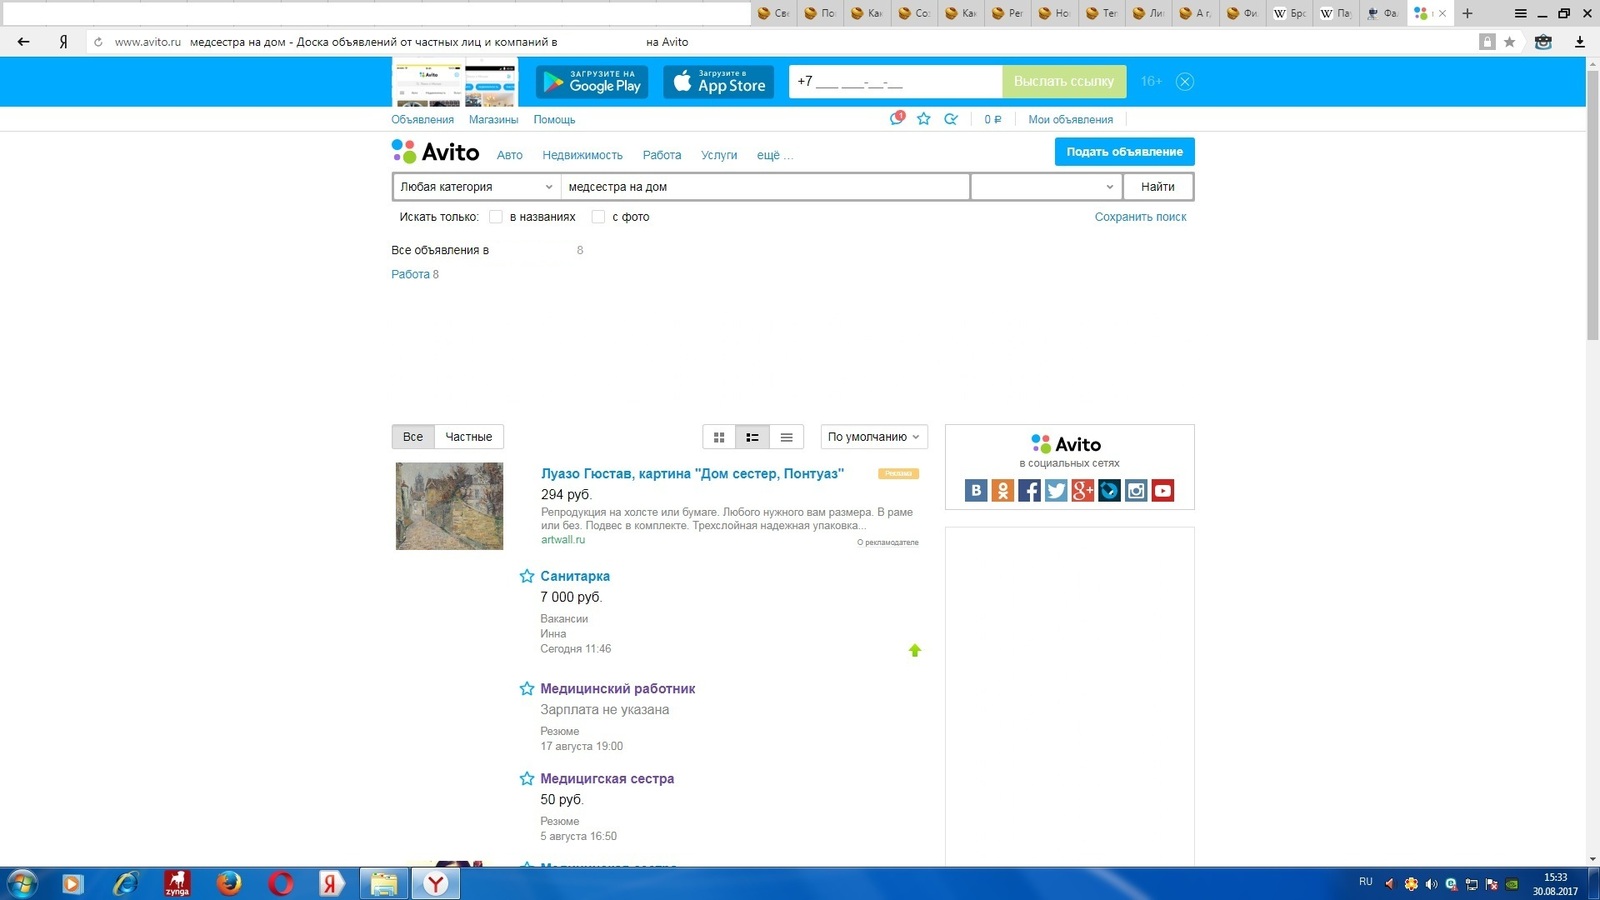
Task: Show only Частные listings
Action: click(468, 437)
